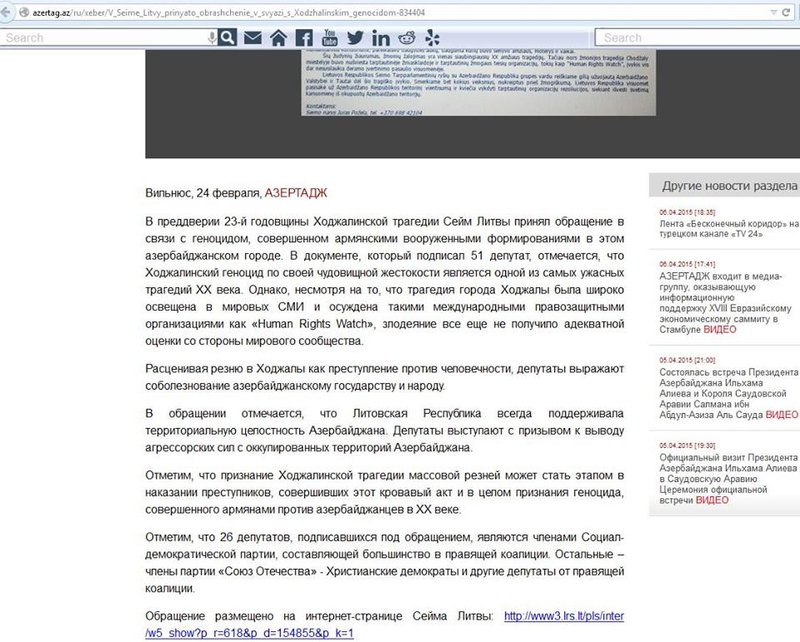Screen dimensions: 800x642
Task: Go to the home icon in toolbar
Action: pyautogui.click(x=278, y=38)
